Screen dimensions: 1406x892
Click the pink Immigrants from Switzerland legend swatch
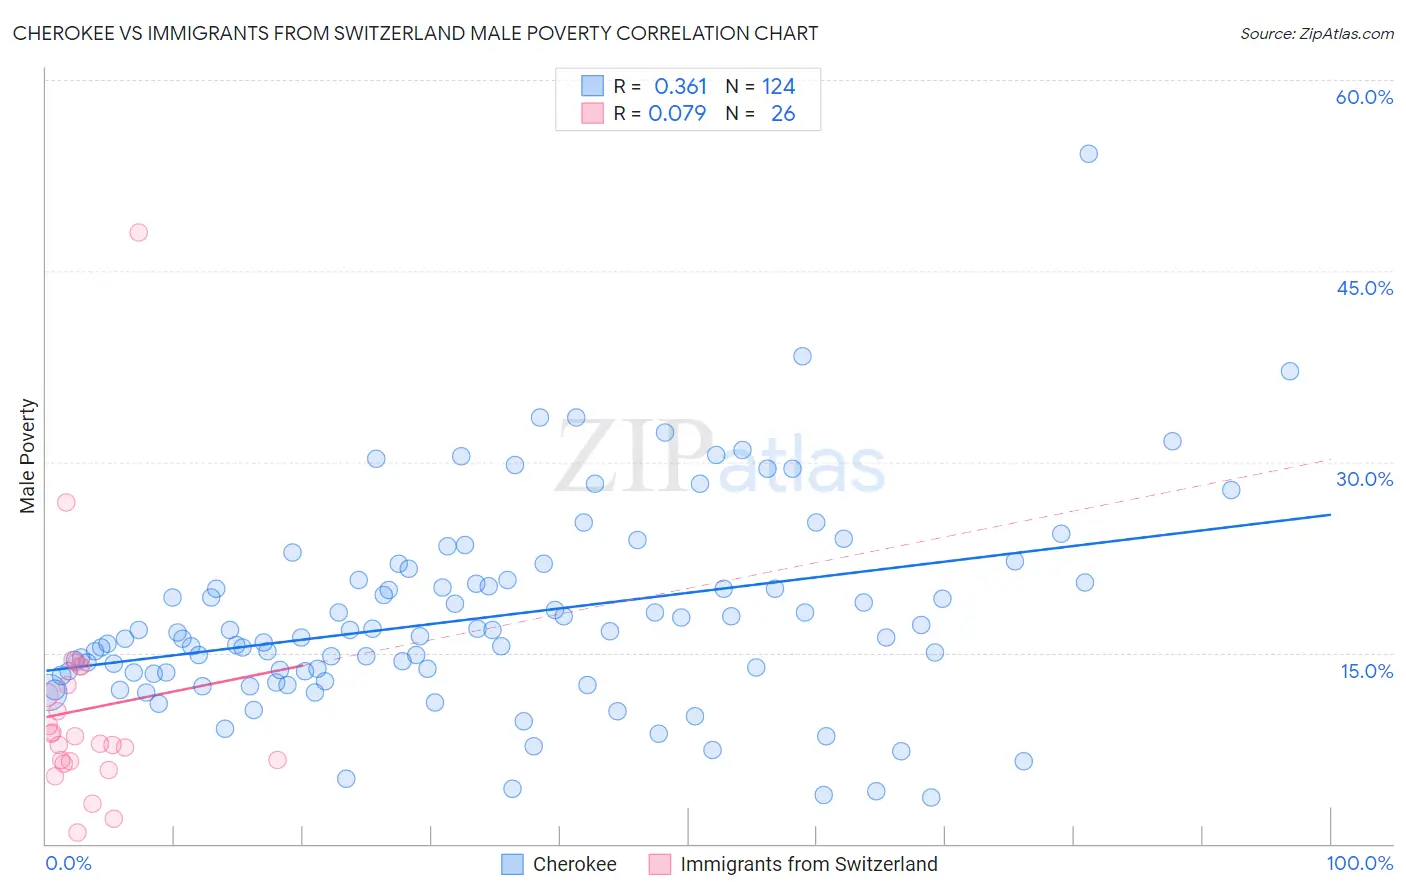click(x=660, y=864)
